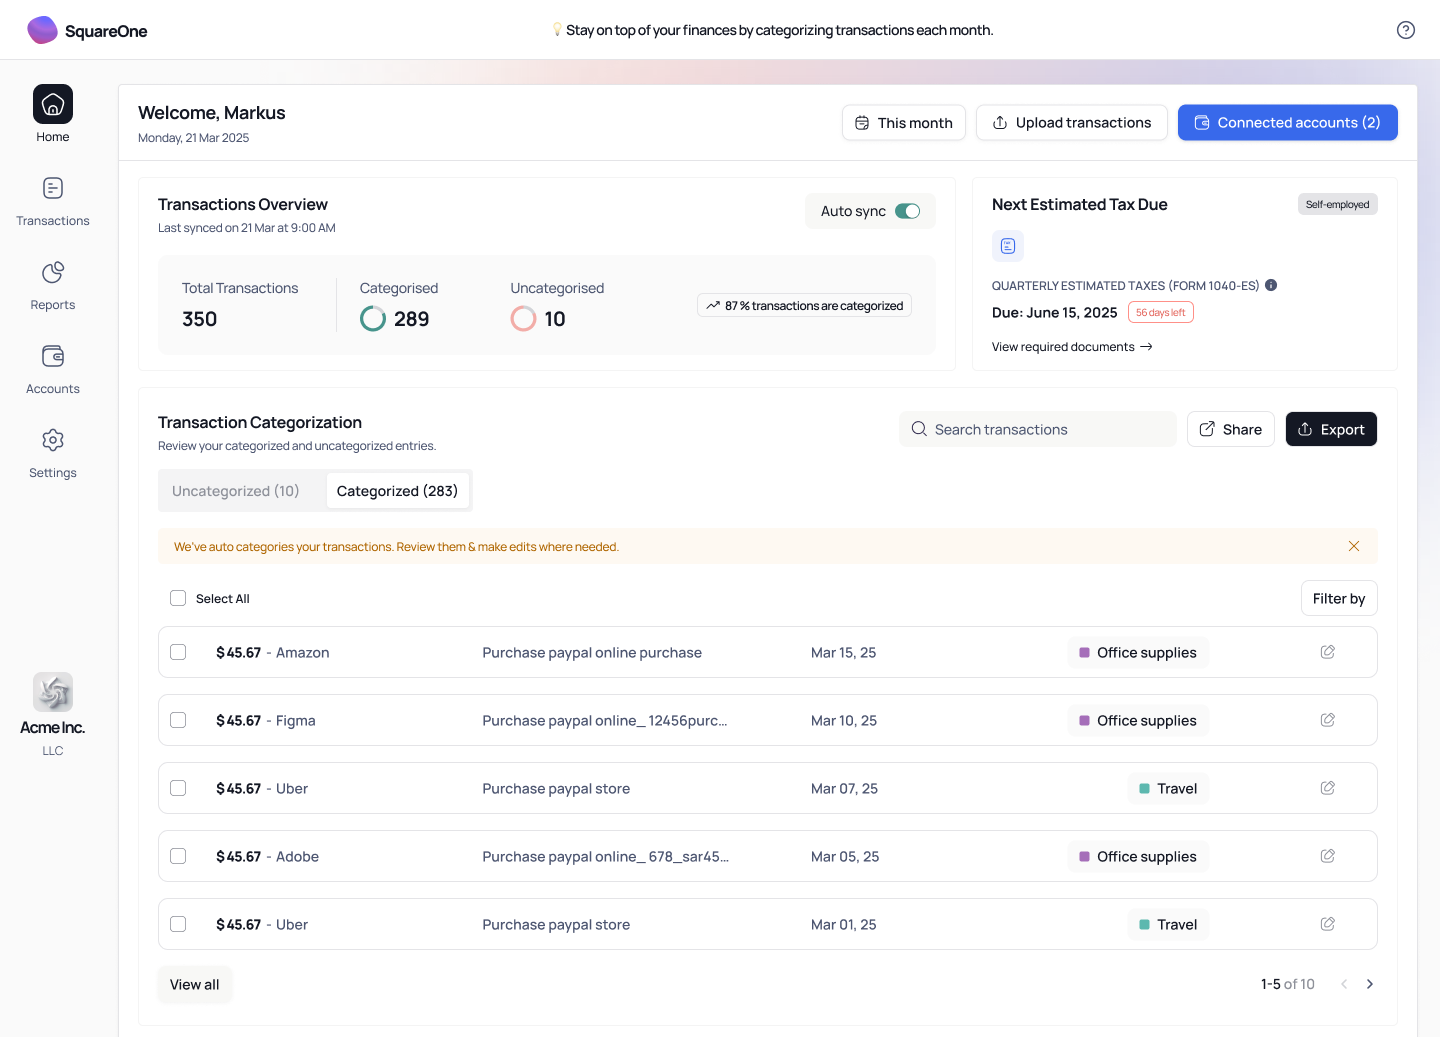Click the Mar 10, 25 date

point(844,720)
